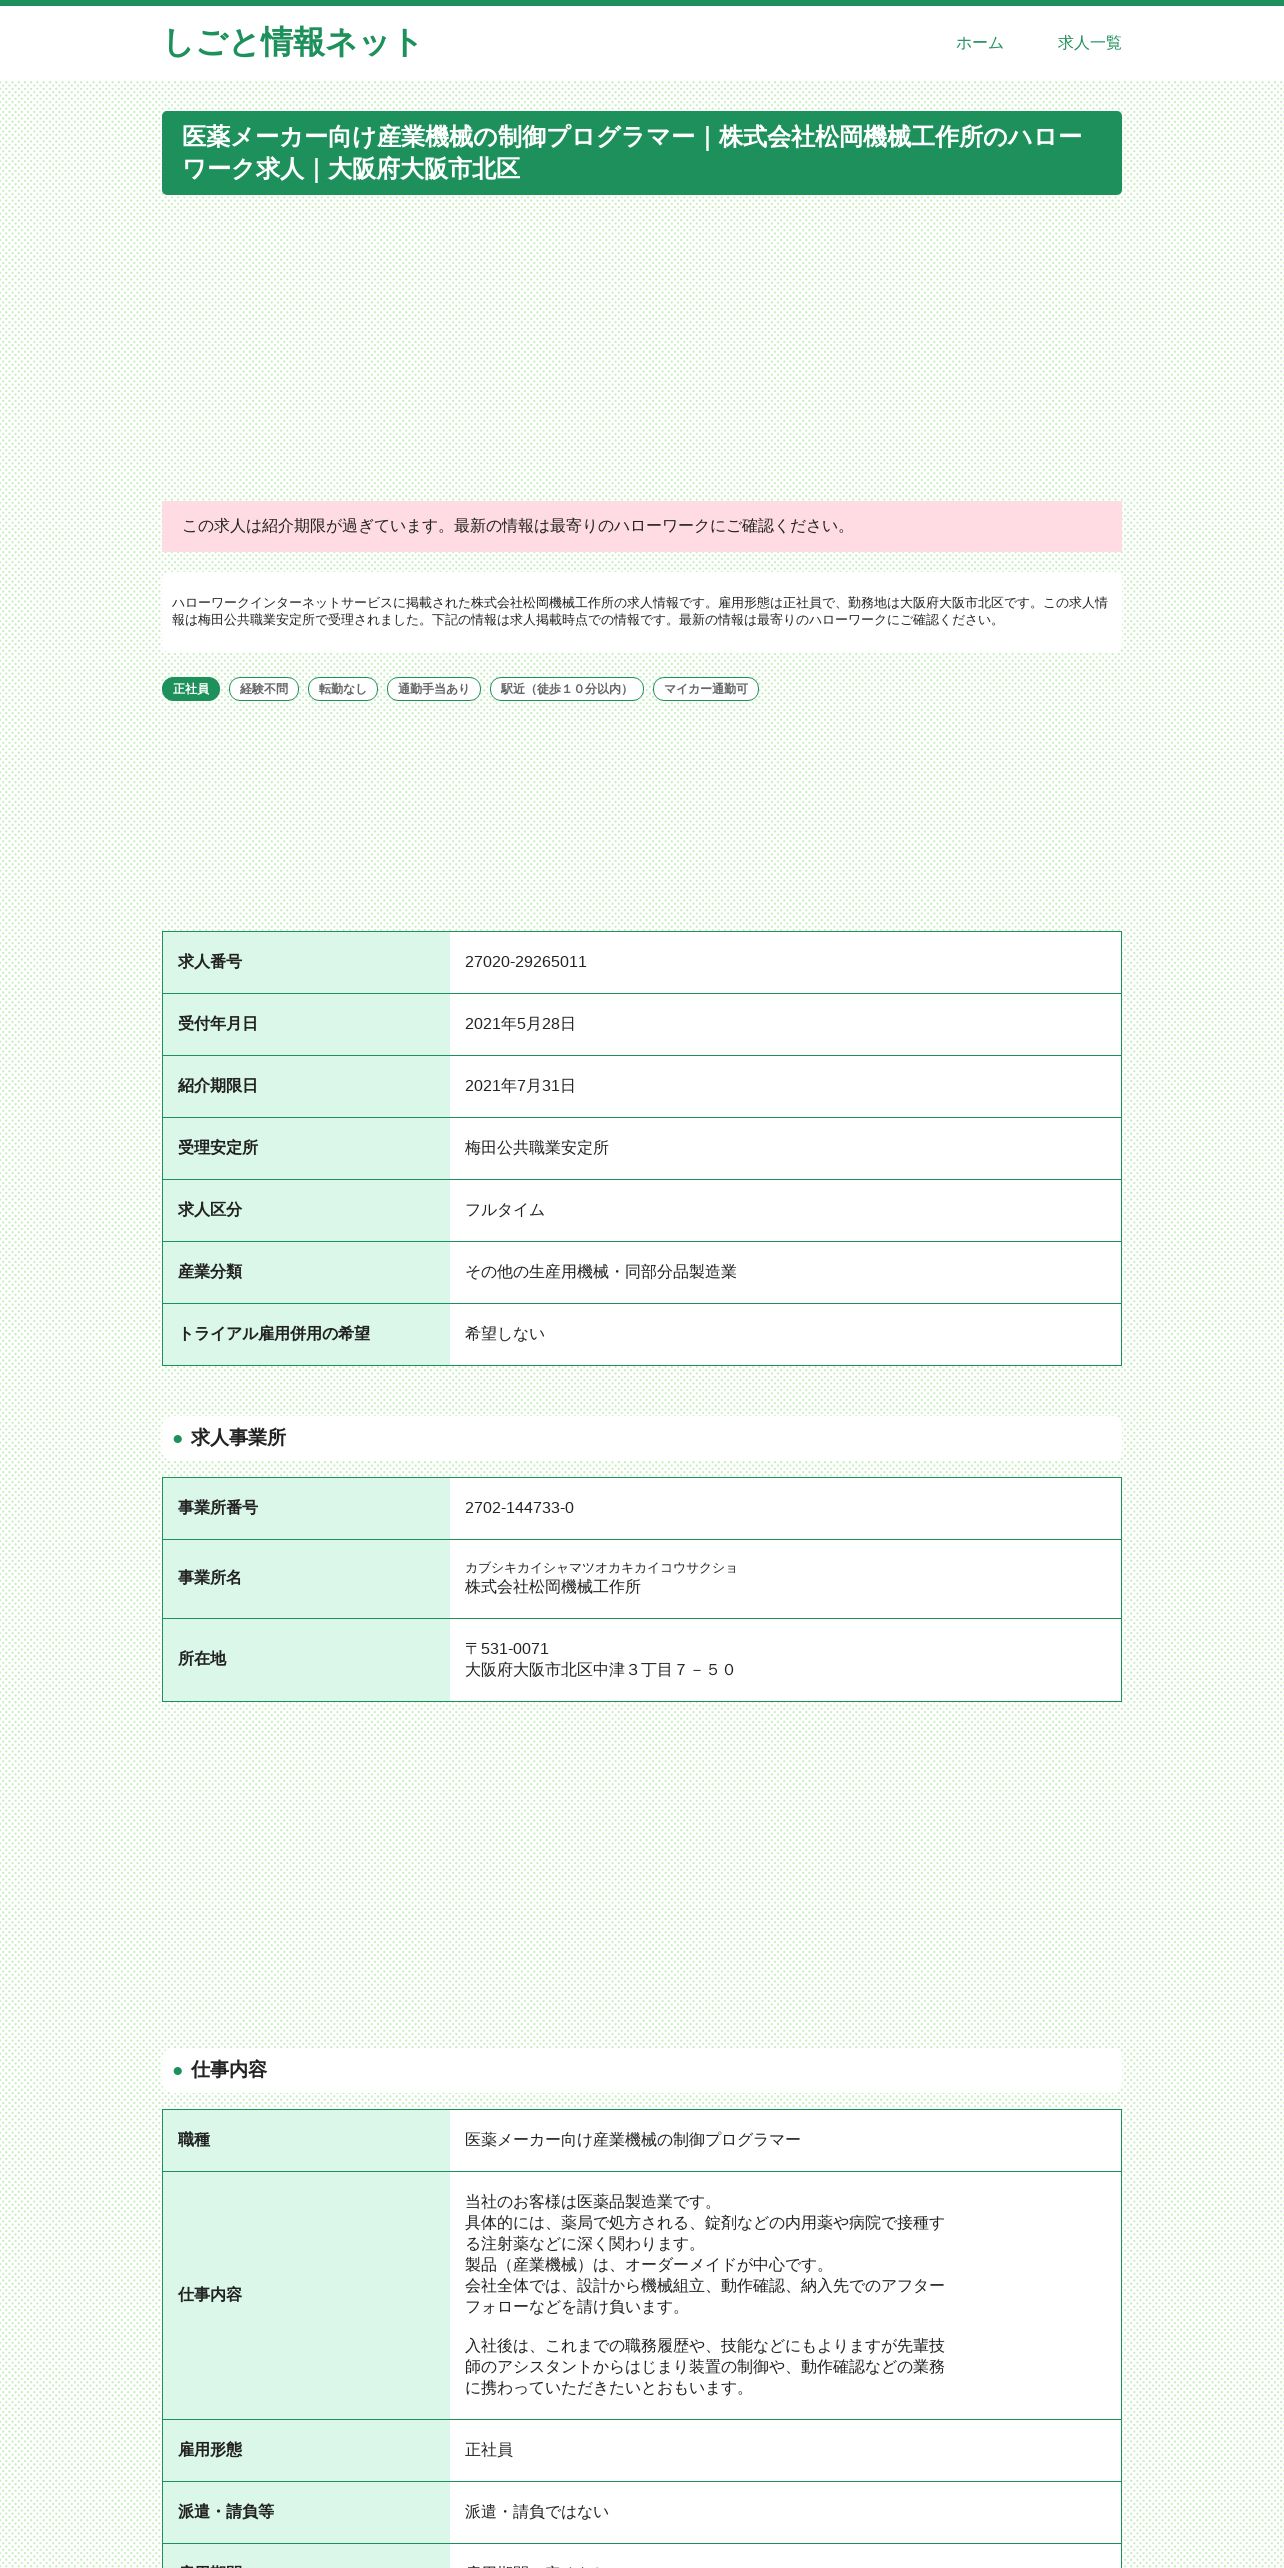Click the 事業所名 row label
The image size is (1284, 2568).
point(210,1578)
